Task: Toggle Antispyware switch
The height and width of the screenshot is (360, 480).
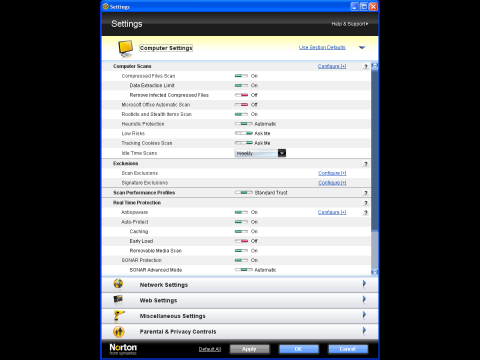Action: point(241,212)
